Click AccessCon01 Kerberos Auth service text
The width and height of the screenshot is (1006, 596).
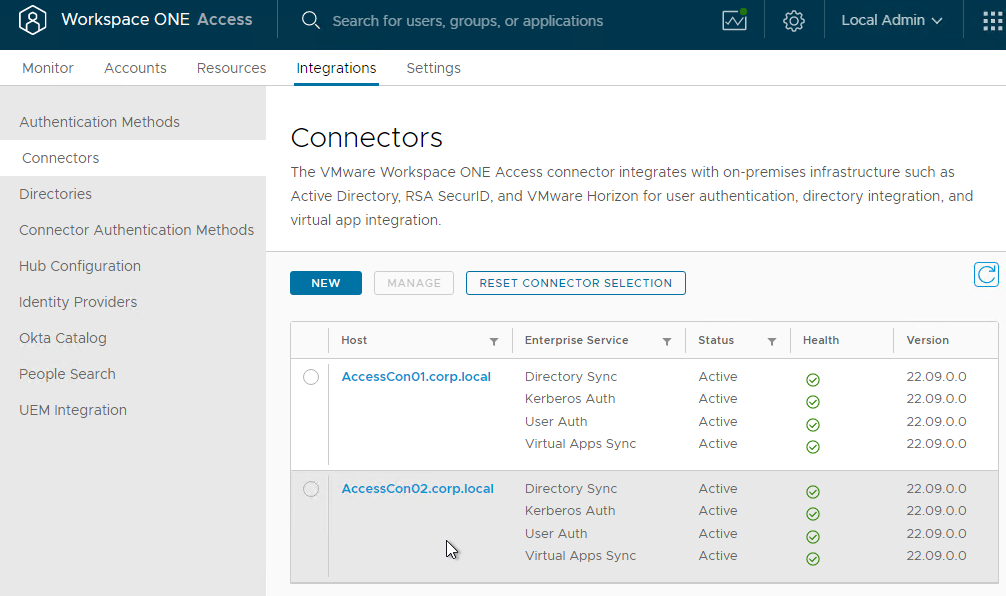pyautogui.click(x=570, y=398)
